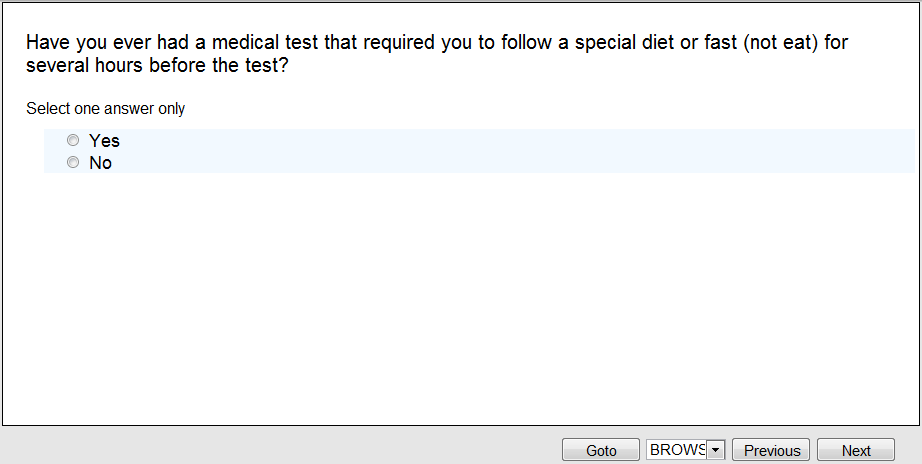Open the question list next to Goto

(x=716, y=450)
